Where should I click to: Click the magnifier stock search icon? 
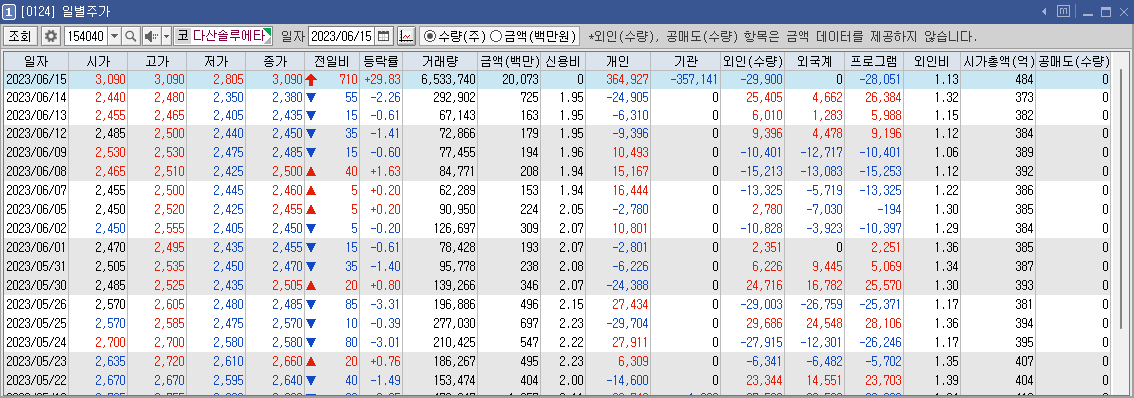pos(130,35)
